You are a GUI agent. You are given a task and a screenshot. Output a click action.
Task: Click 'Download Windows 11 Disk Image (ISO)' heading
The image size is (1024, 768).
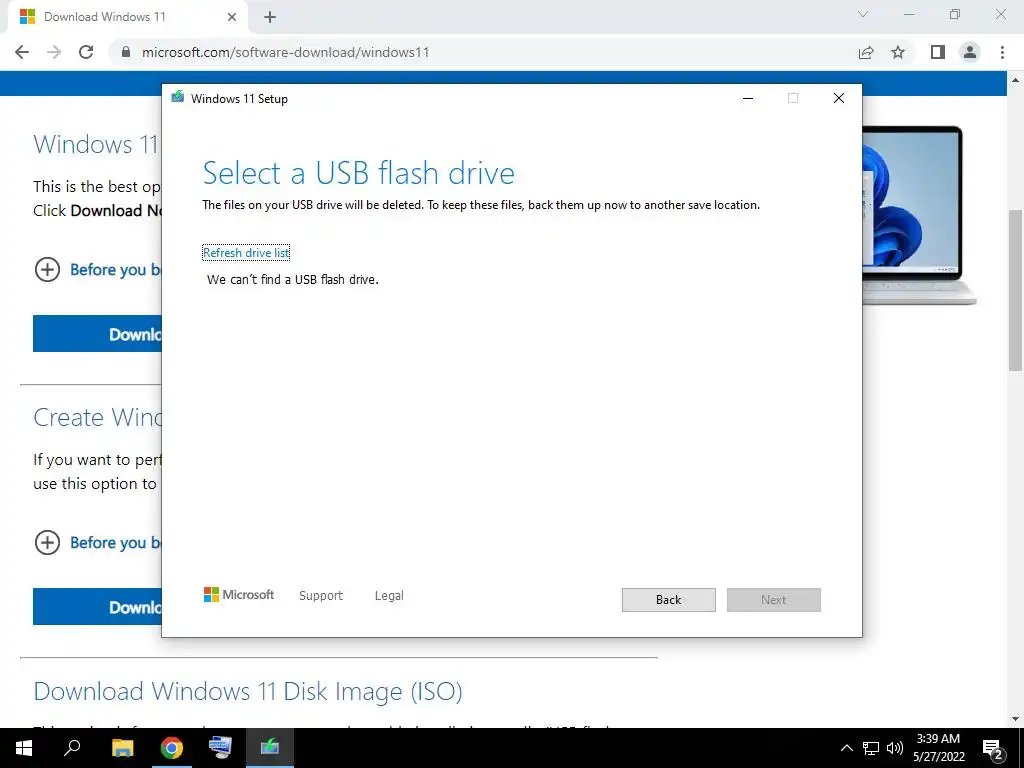pos(248,691)
